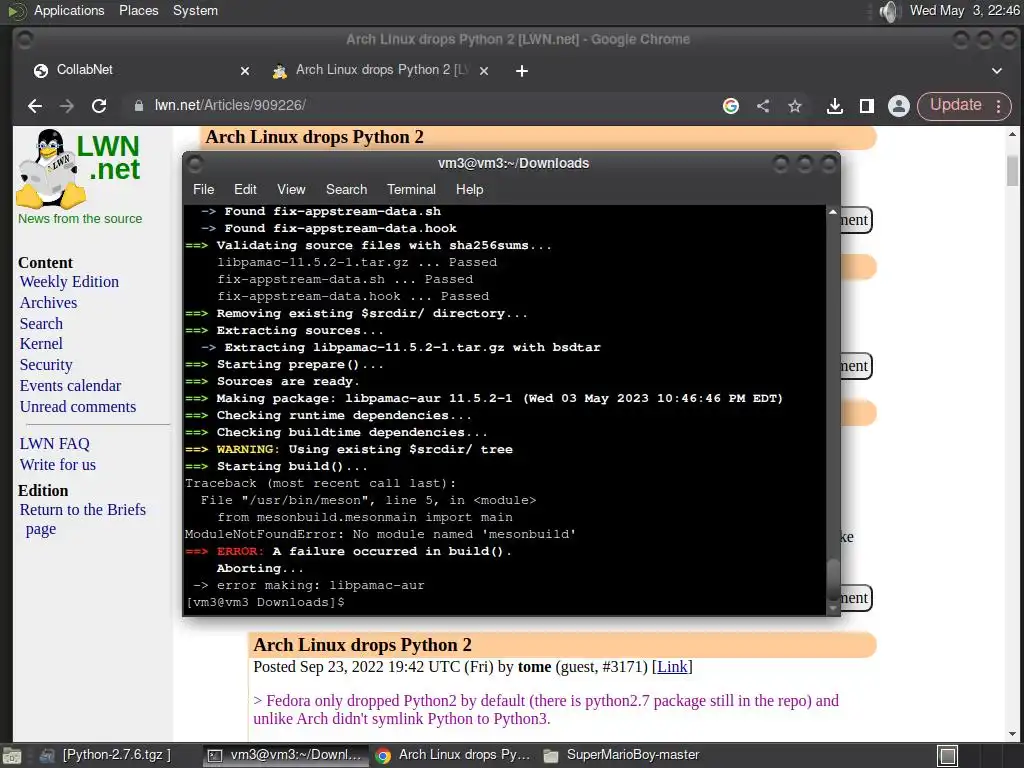Image resolution: width=1024 pixels, height=768 pixels.
Task: Select the Arch Linux drops Python 2 tab
Action: pos(381,70)
